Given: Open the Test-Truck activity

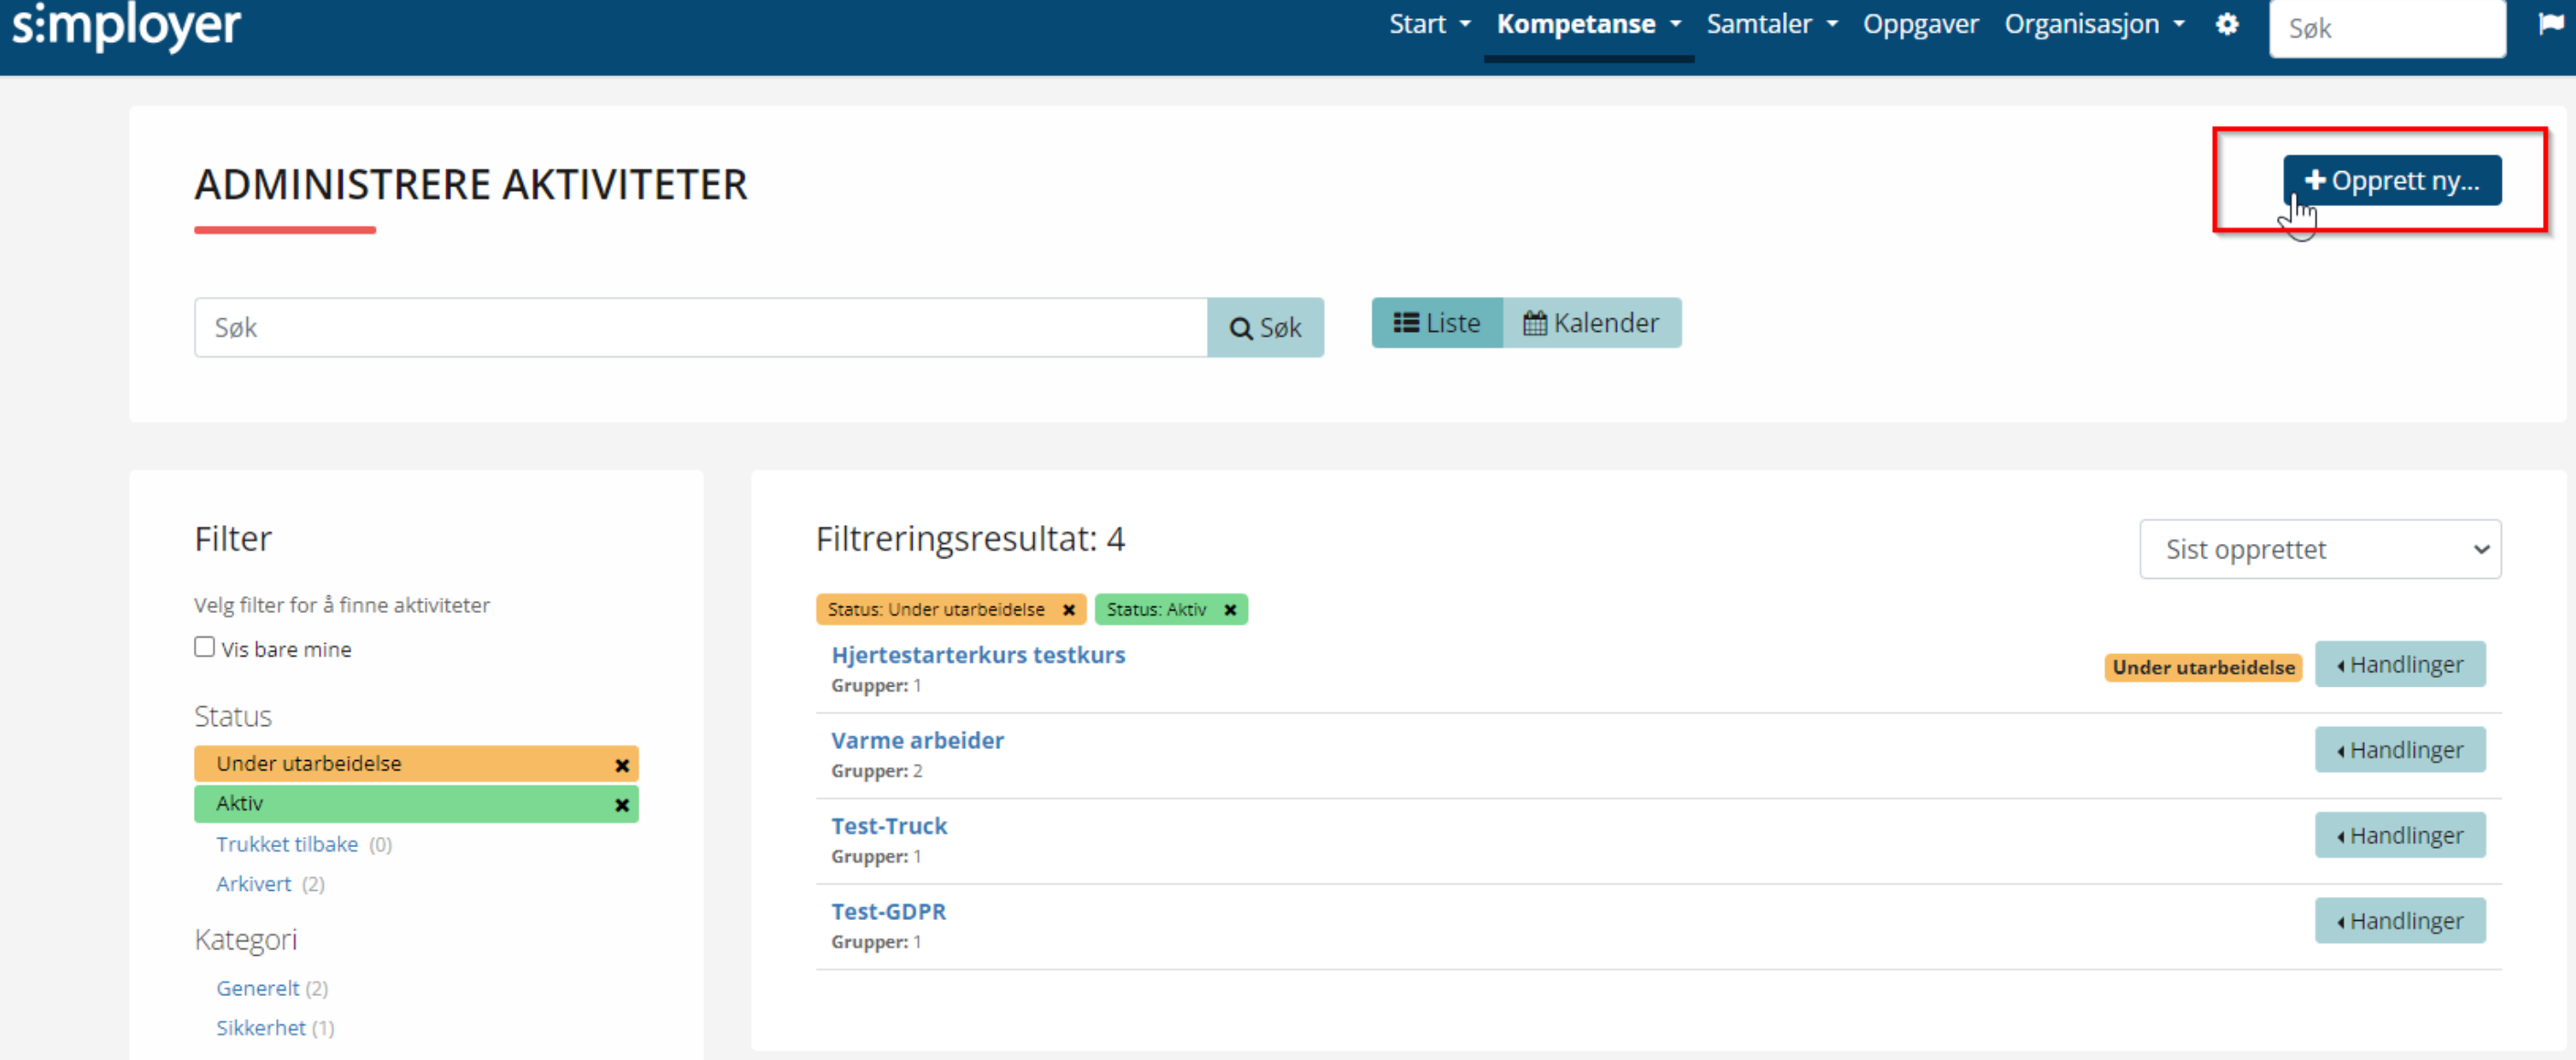Looking at the screenshot, I should click(889, 826).
